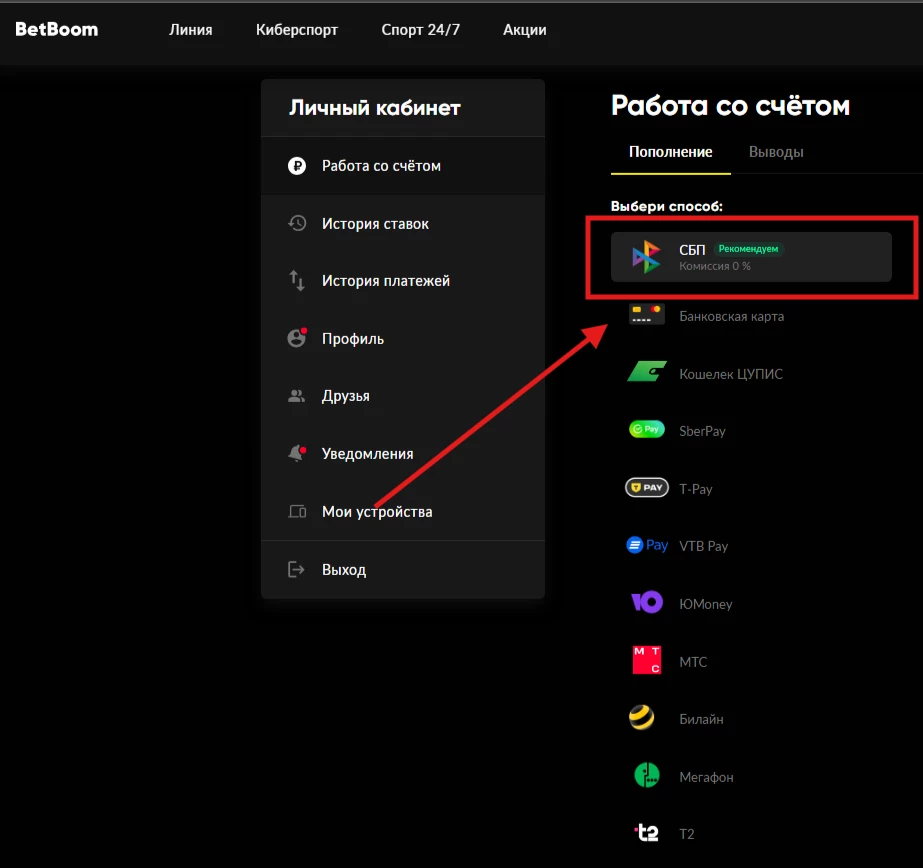
Task: Click the arrows icon beside История платежей
Action: (x=297, y=281)
